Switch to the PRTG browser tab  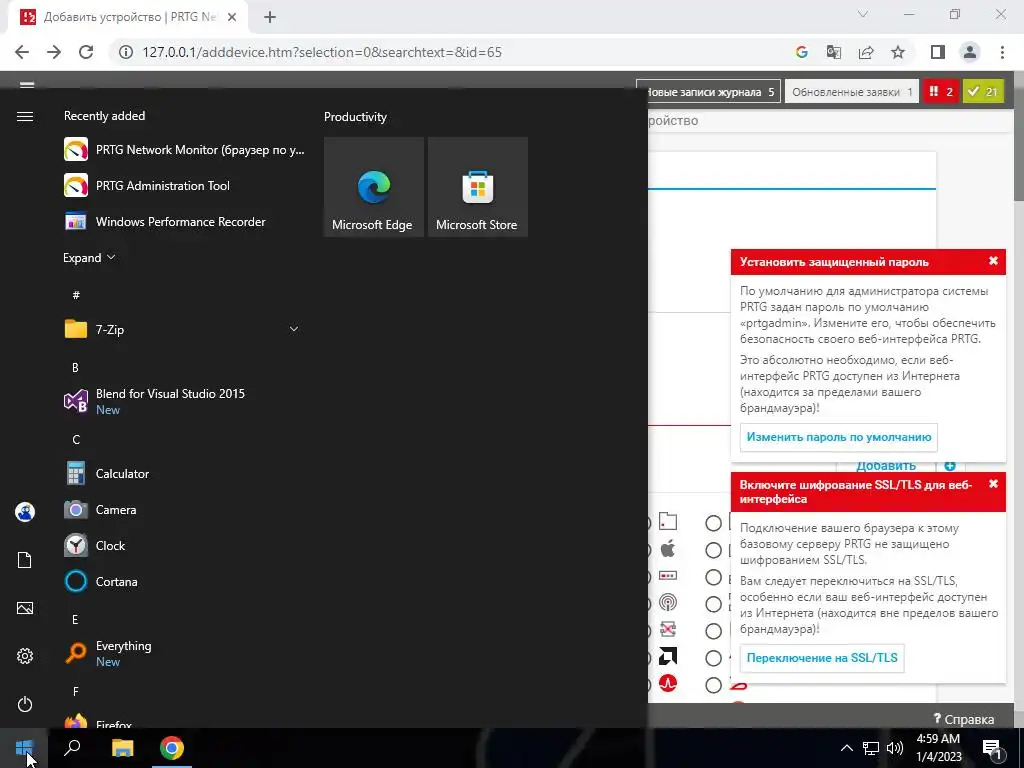pyautogui.click(x=128, y=17)
